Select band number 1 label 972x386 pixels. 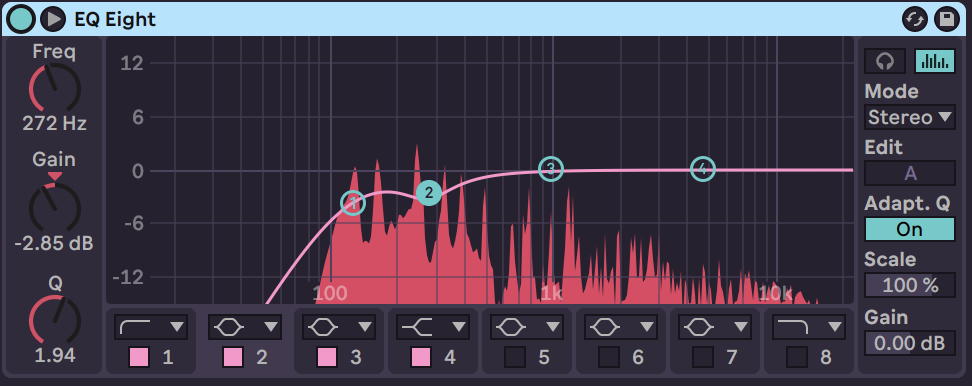pos(167,357)
